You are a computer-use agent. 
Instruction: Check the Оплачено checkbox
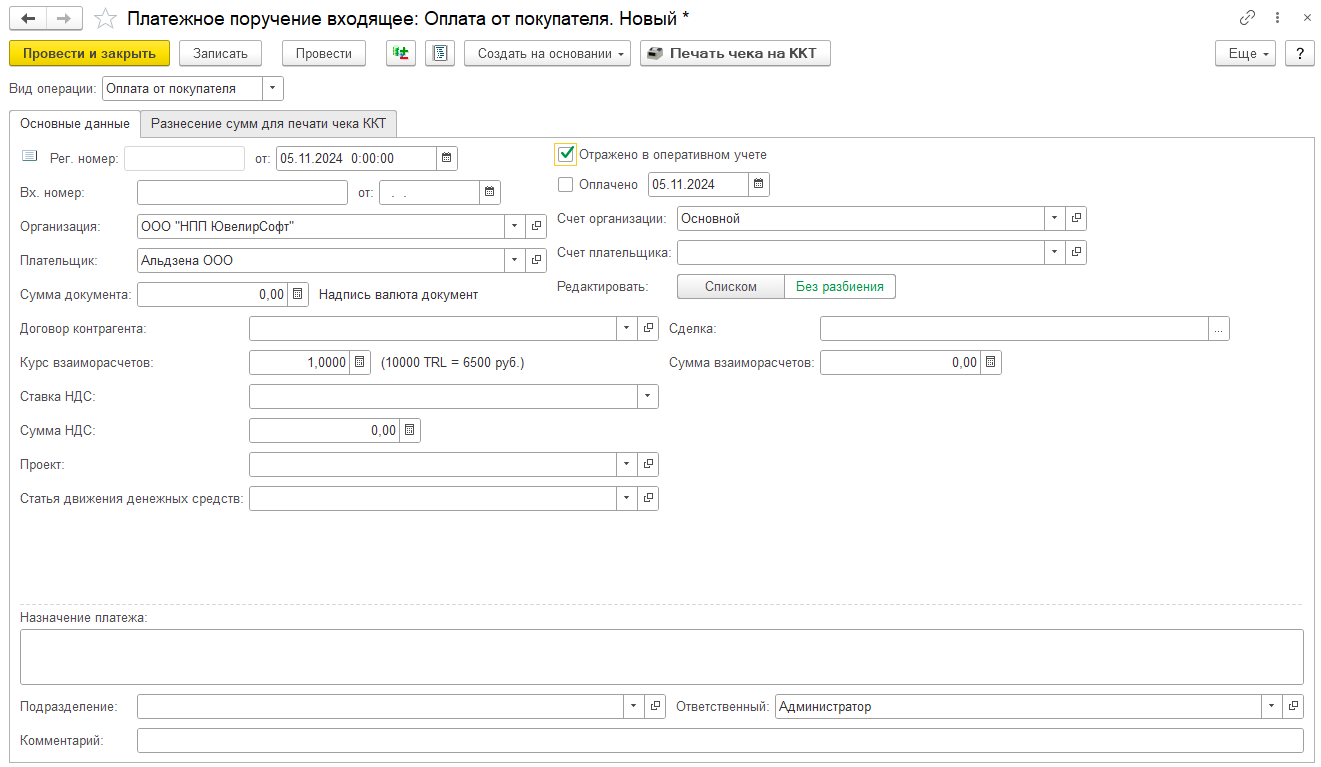[566, 184]
